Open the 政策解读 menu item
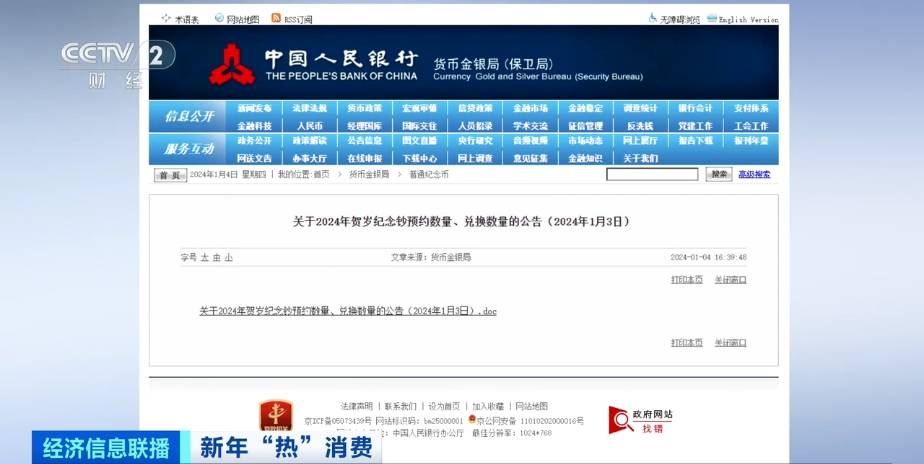The height and width of the screenshot is (464, 924). click(309, 141)
